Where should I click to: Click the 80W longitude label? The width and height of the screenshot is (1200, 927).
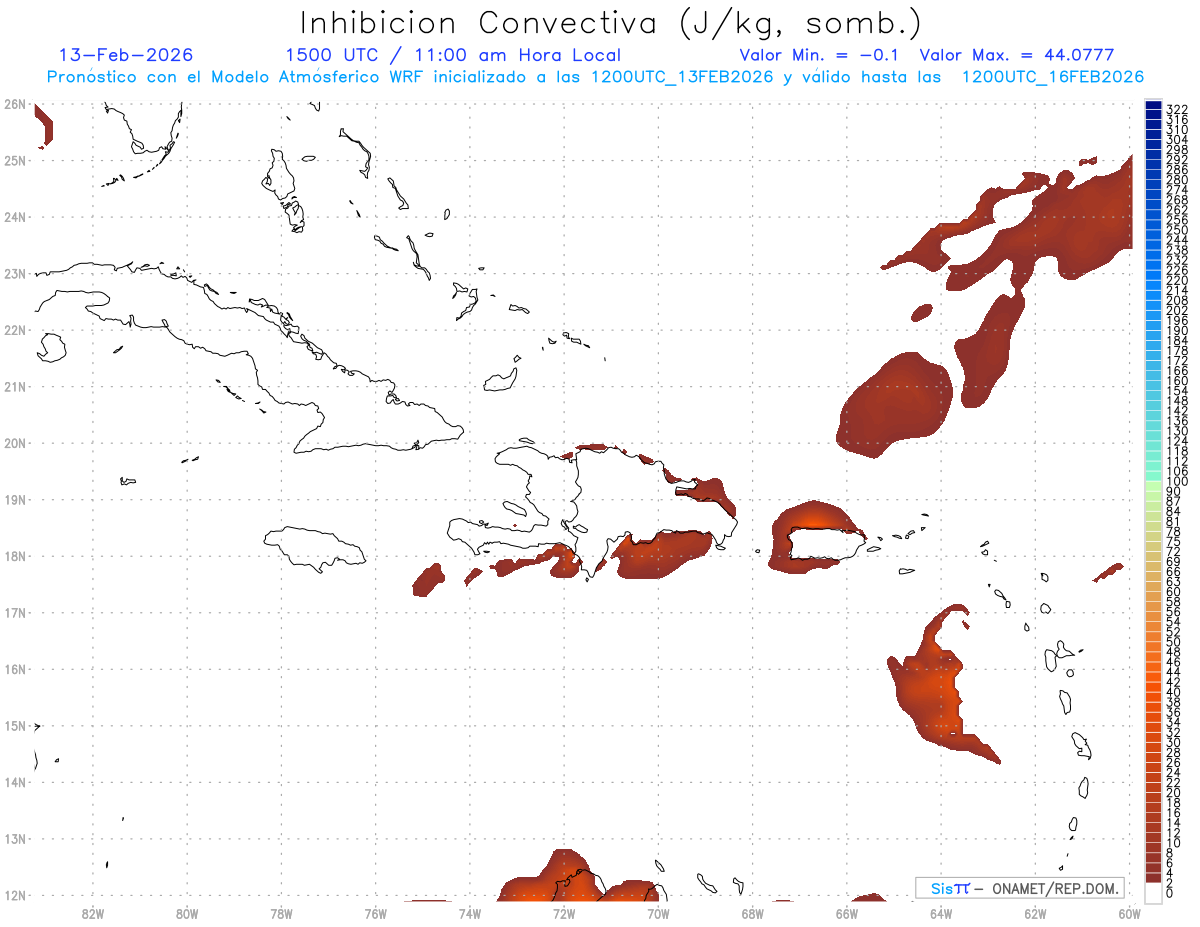tap(187, 913)
